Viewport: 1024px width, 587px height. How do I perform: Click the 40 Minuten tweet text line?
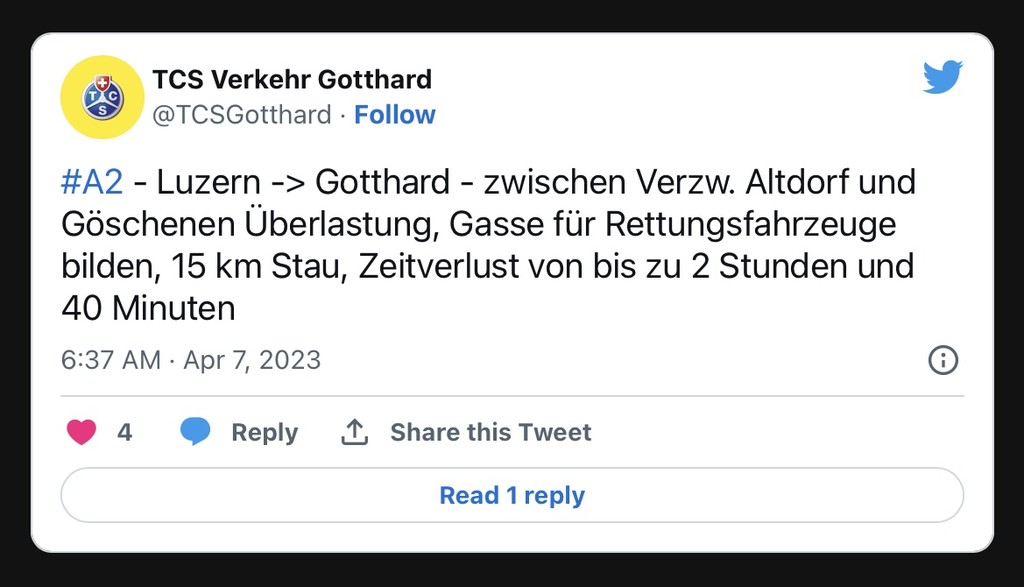point(148,308)
